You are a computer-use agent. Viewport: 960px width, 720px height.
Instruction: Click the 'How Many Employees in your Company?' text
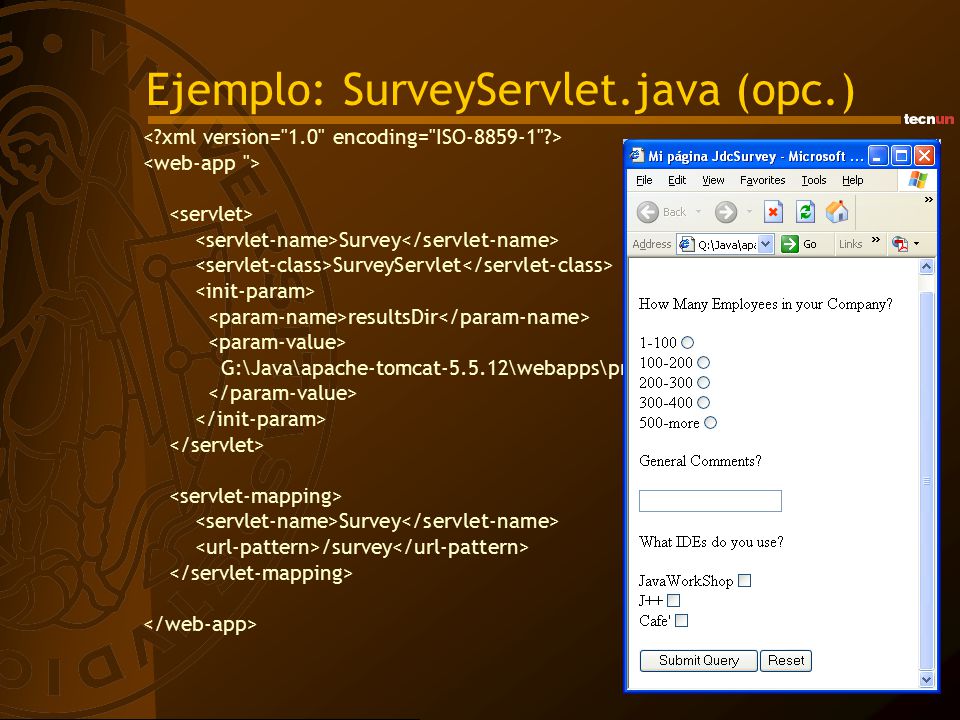[765, 304]
